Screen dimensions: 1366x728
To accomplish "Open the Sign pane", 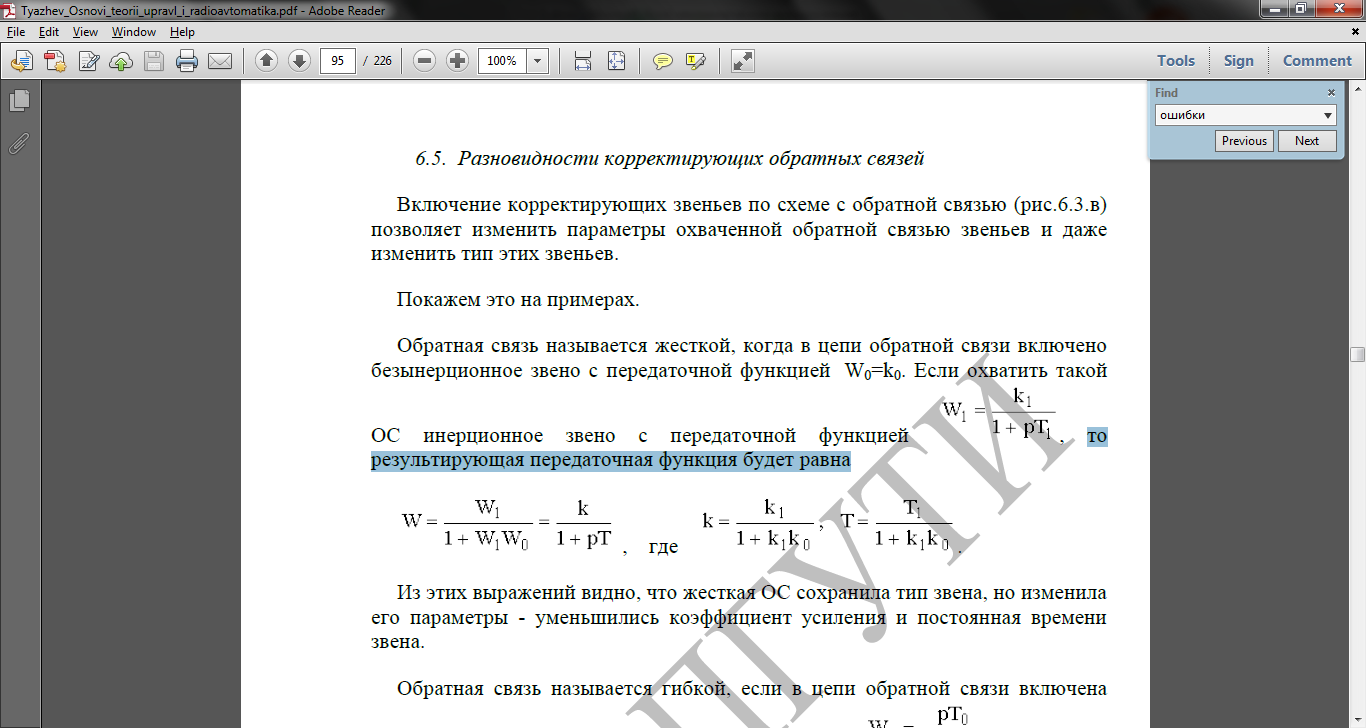I will point(1239,61).
